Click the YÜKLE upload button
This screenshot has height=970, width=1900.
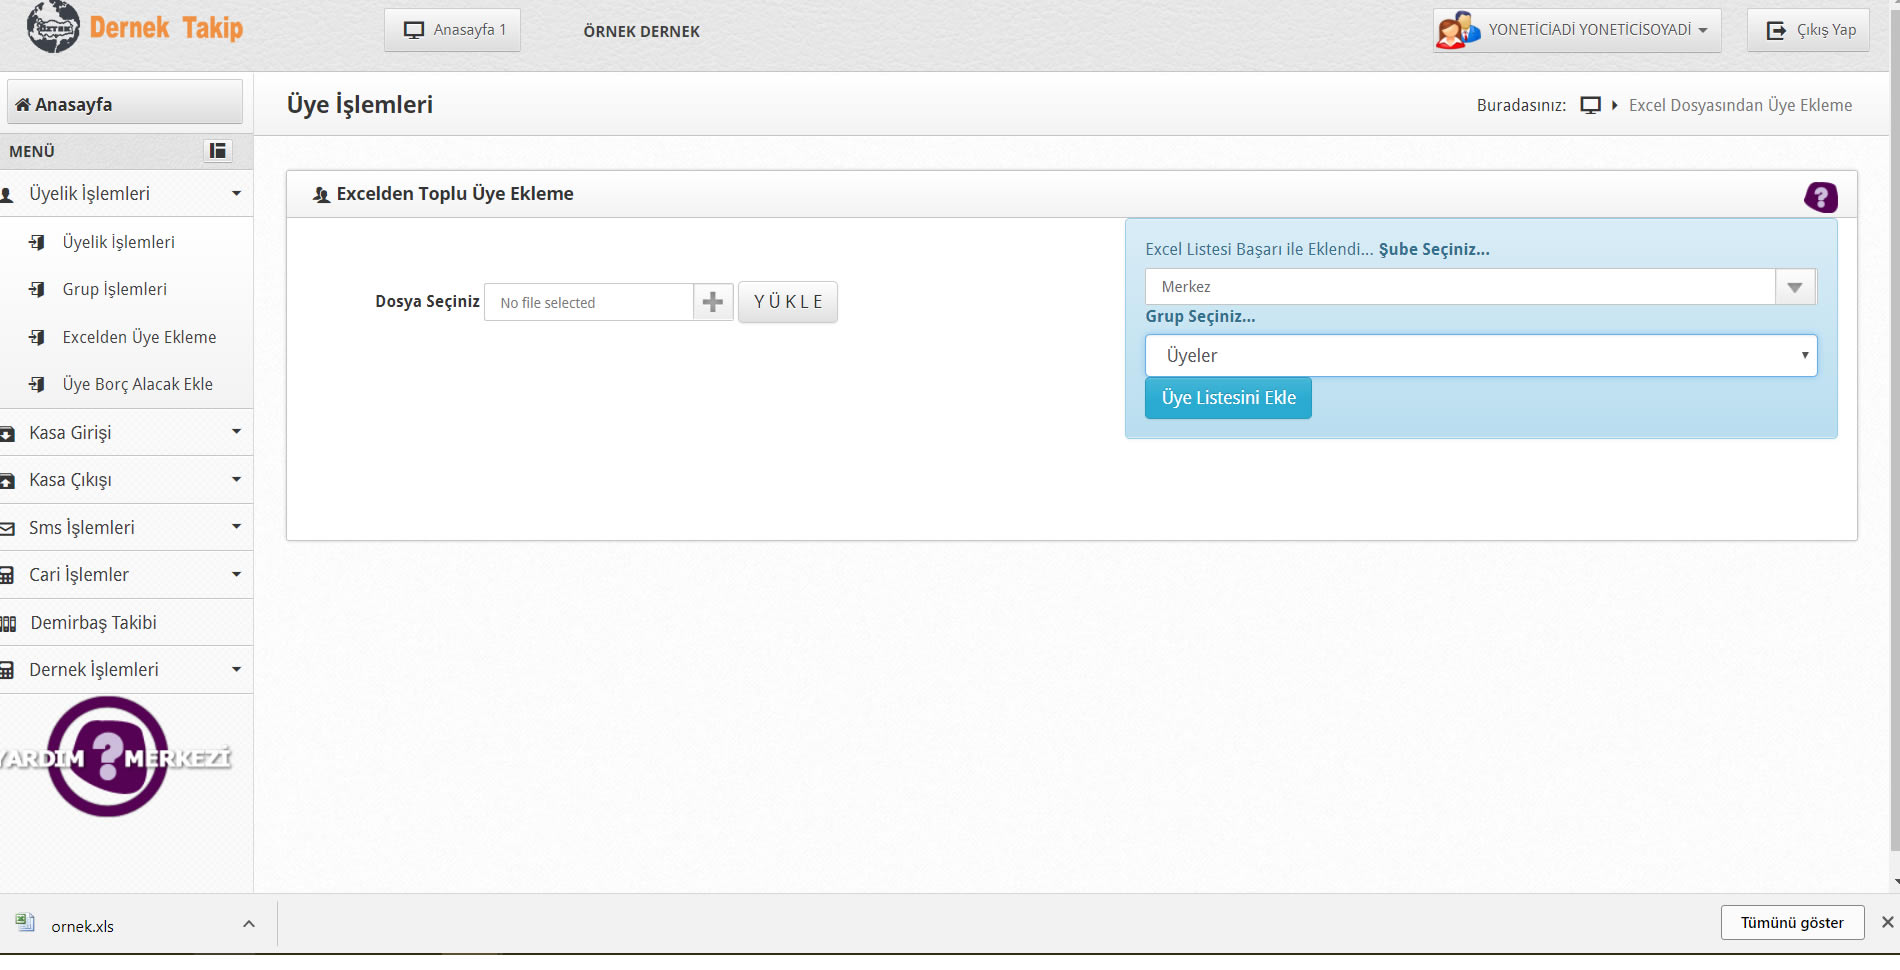pos(788,302)
